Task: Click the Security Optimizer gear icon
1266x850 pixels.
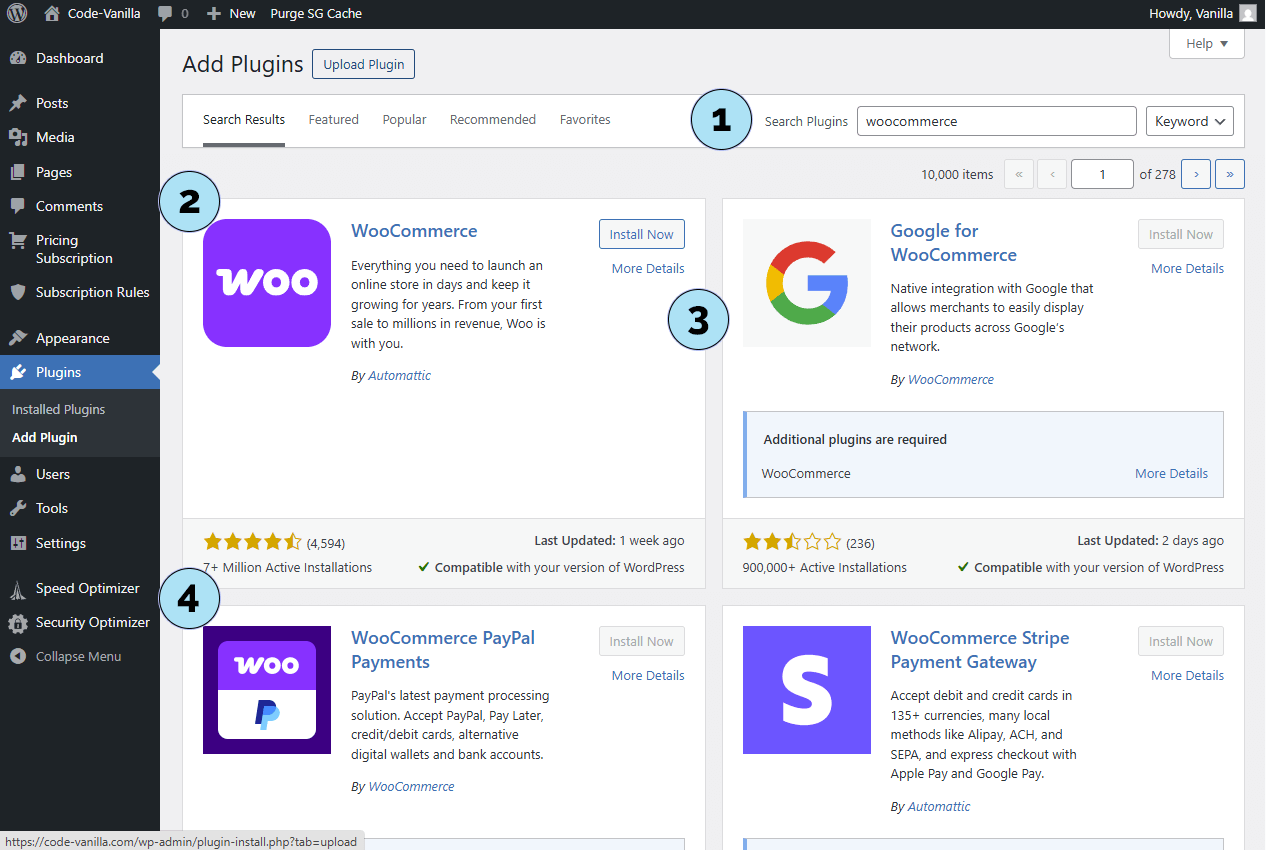Action: [18, 622]
